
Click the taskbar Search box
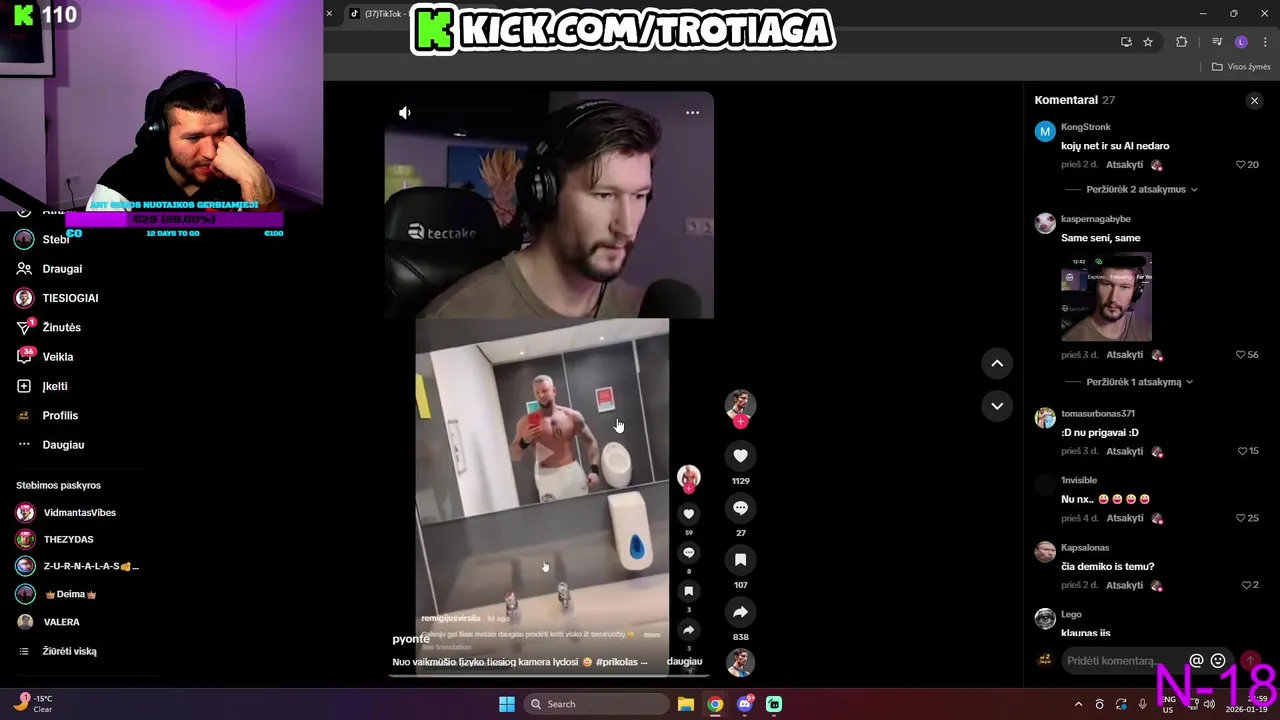[596, 704]
